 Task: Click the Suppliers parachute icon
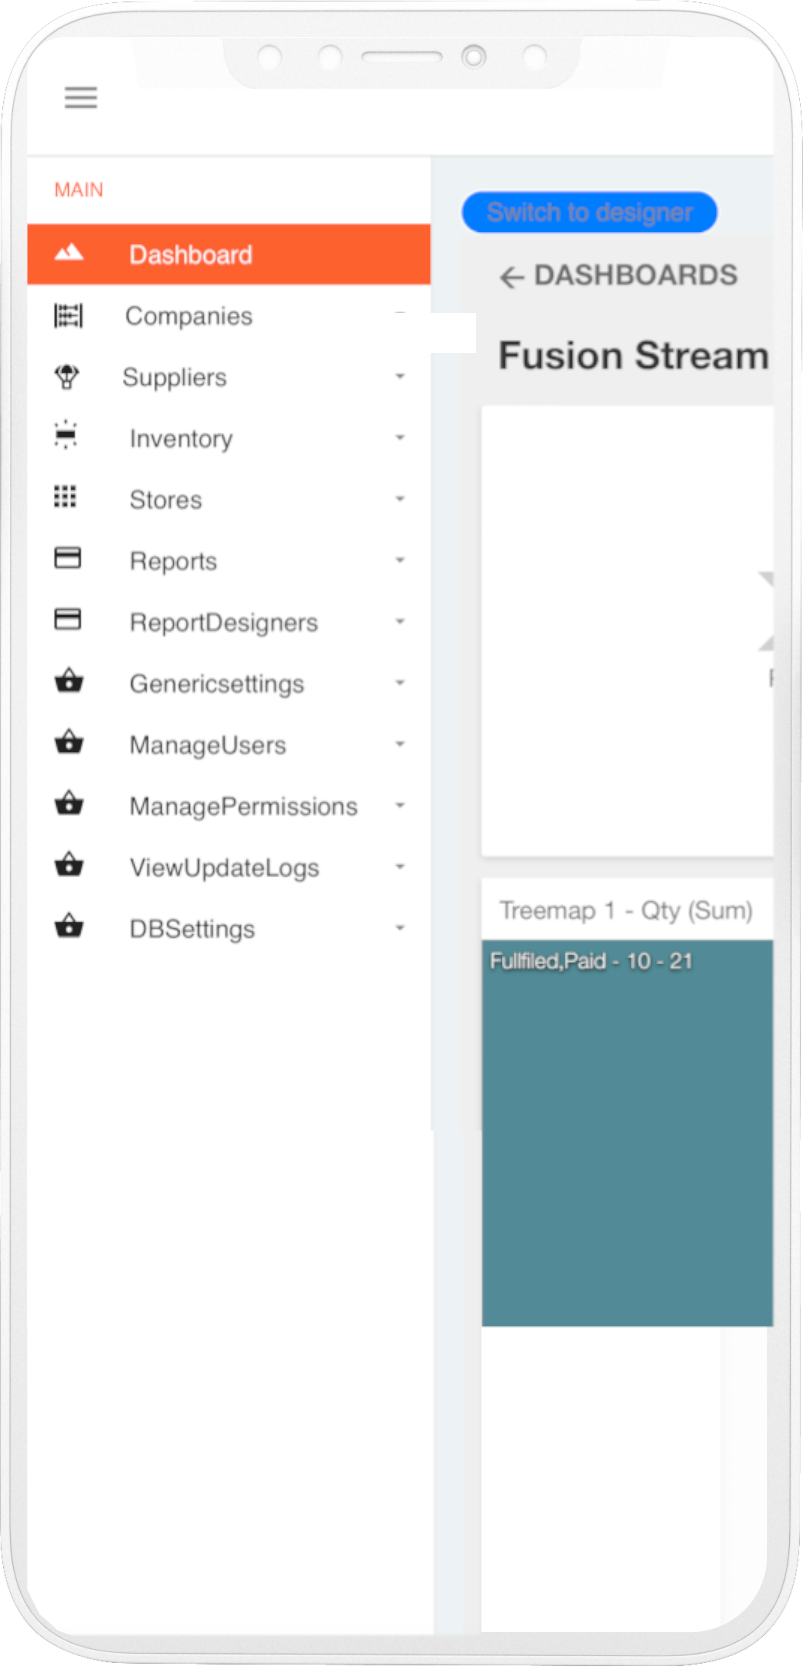click(x=67, y=377)
